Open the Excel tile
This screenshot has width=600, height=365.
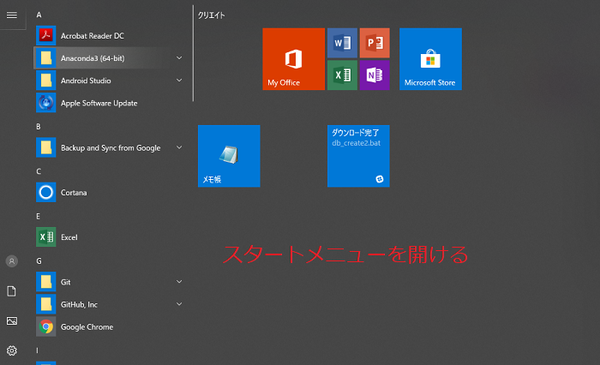(x=342, y=75)
